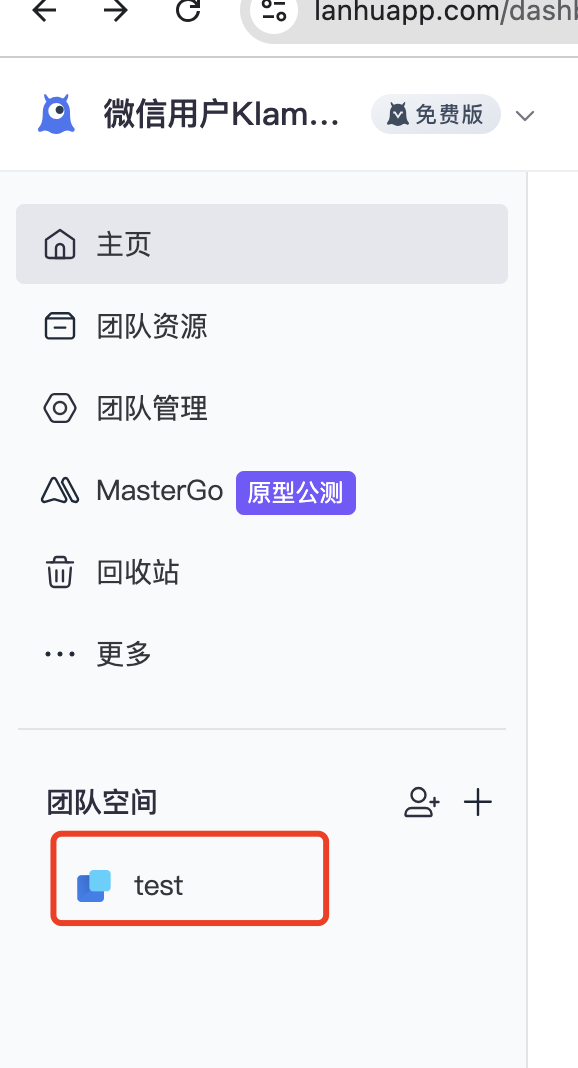The image size is (578, 1068).
Task: Create new team space with plus icon
Action: (x=478, y=802)
